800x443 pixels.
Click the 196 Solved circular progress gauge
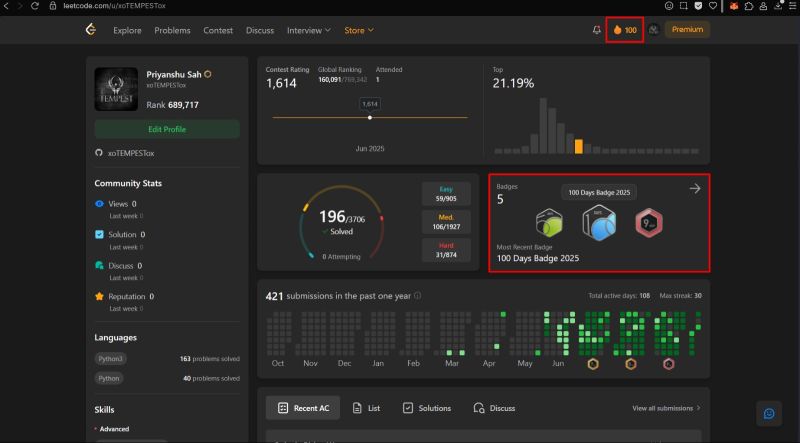[x=341, y=223]
